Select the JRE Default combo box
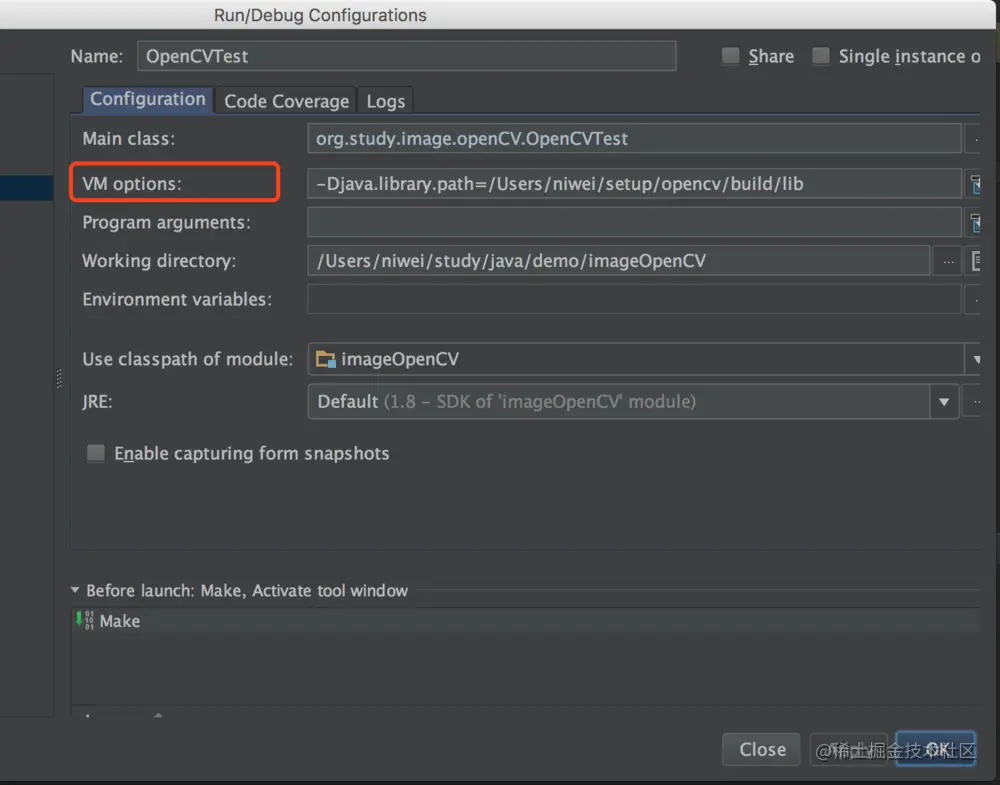This screenshot has height=785, width=1000. (633, 402)
